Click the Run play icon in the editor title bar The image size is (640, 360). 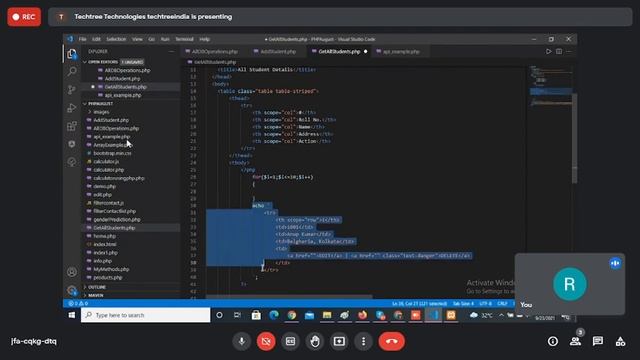[x=549, y=51]
